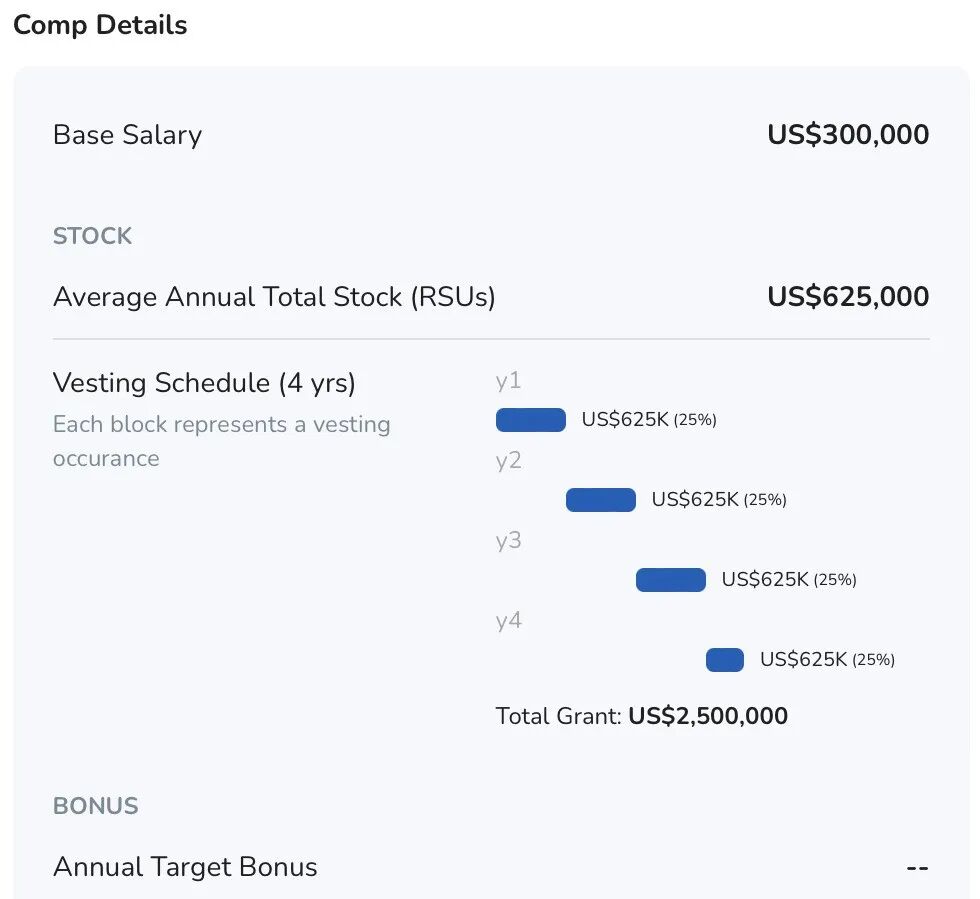Click the Annual Target Bonus dash value

[x=917, y=868]
